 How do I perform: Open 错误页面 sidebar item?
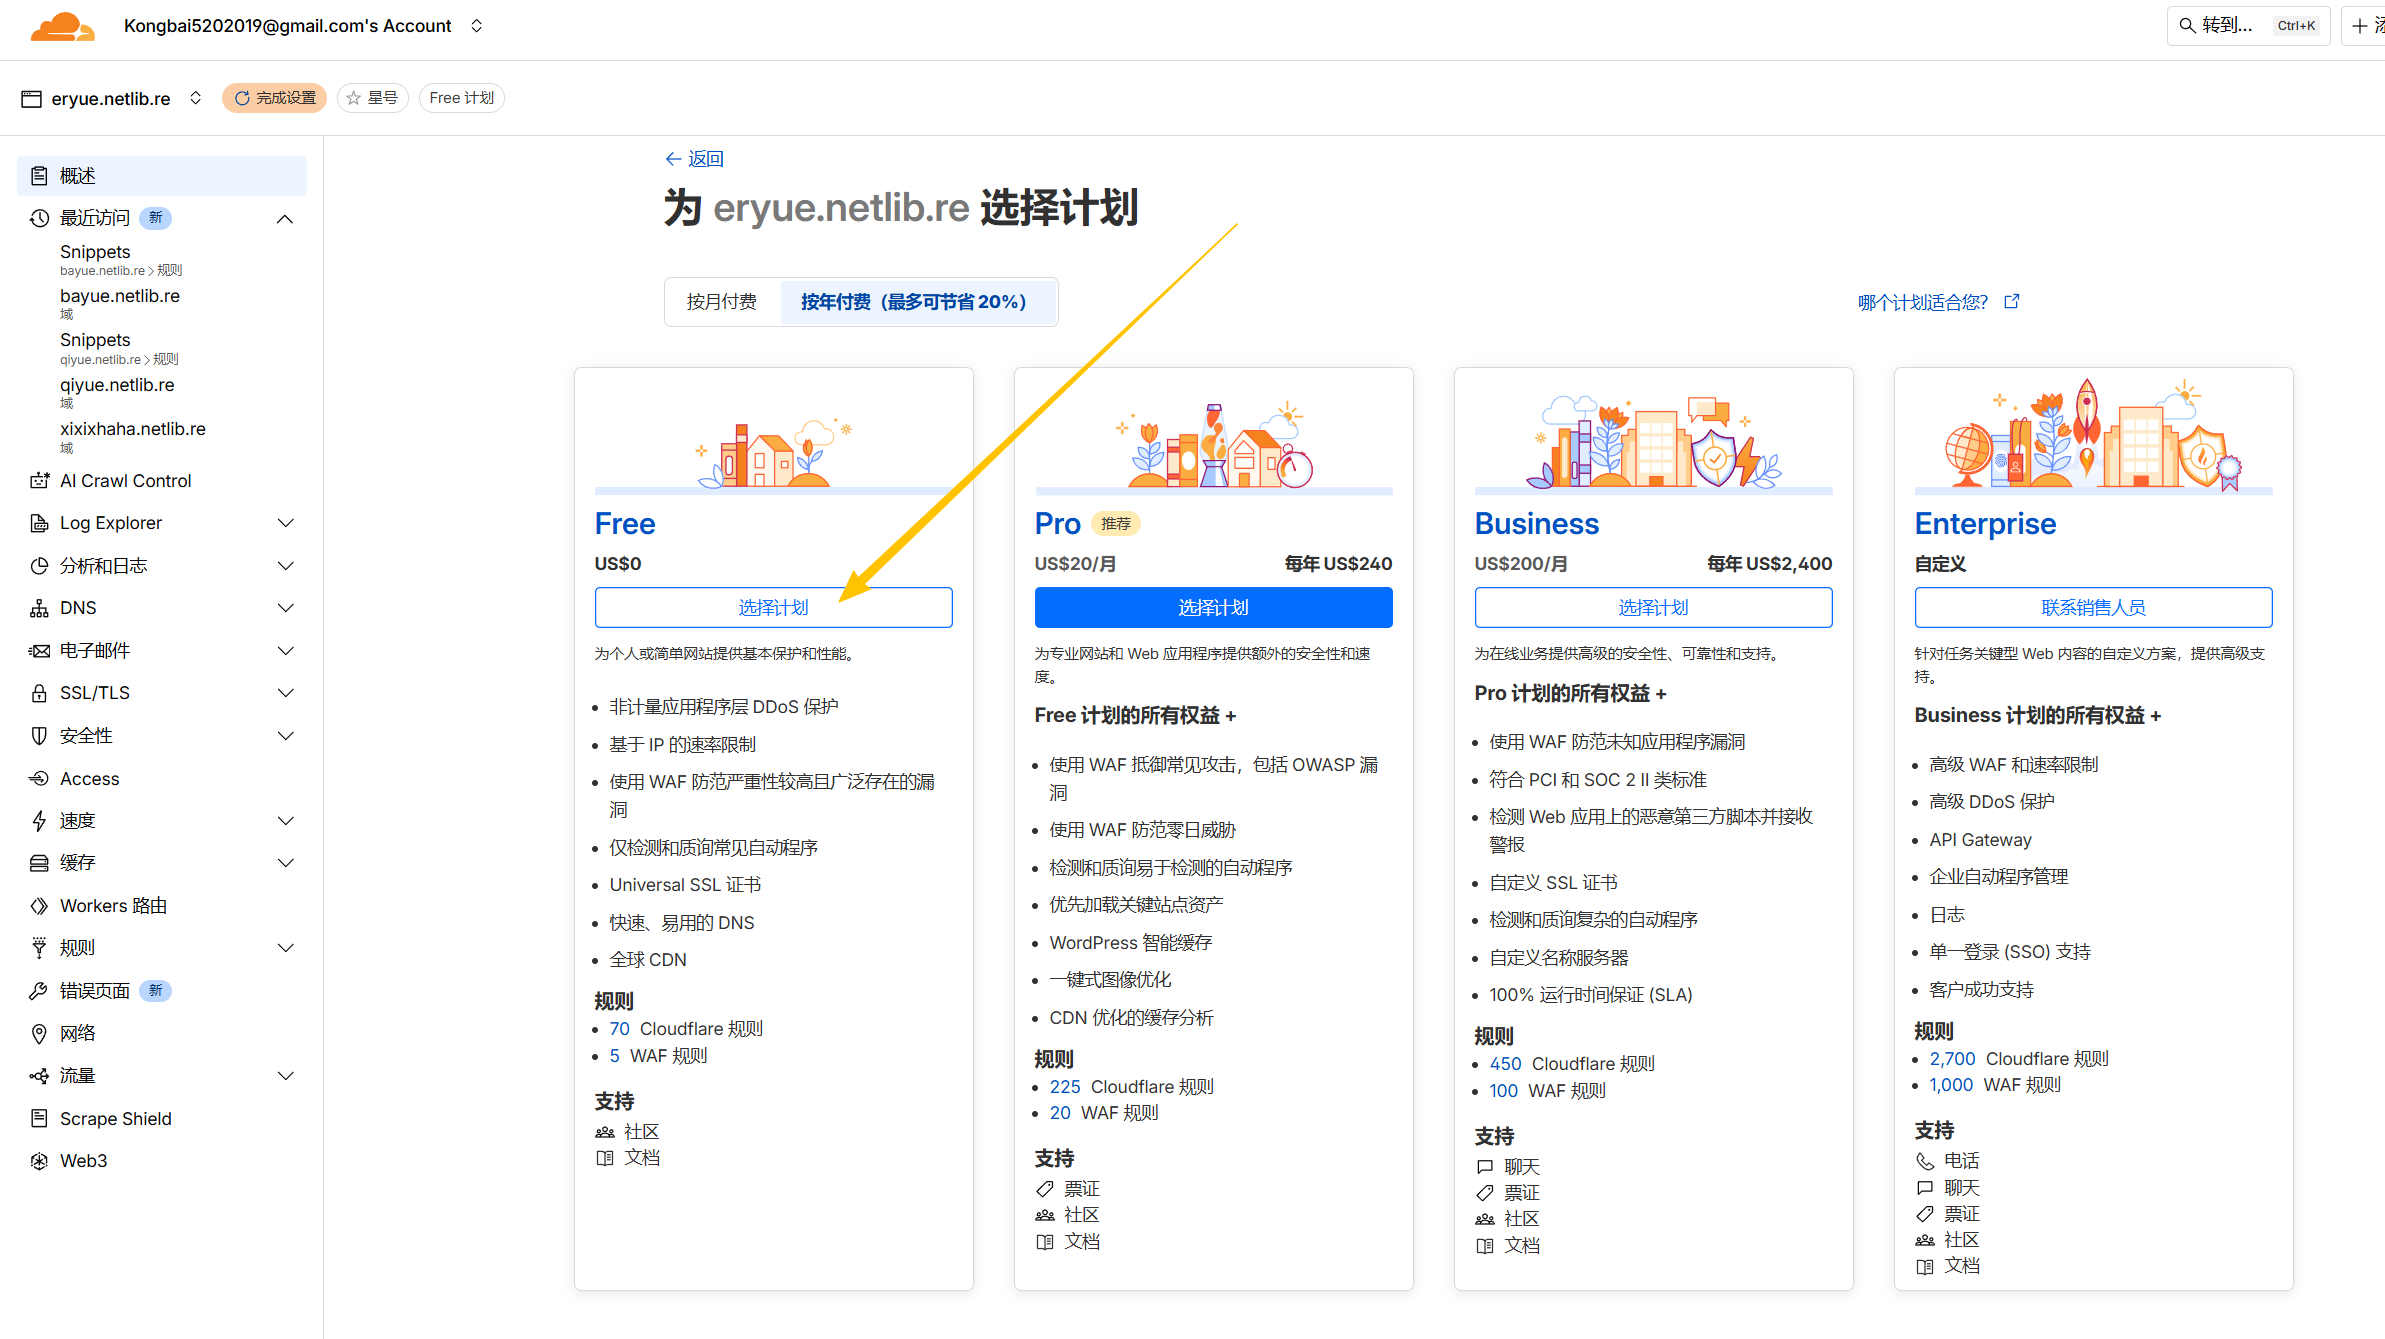95,991
